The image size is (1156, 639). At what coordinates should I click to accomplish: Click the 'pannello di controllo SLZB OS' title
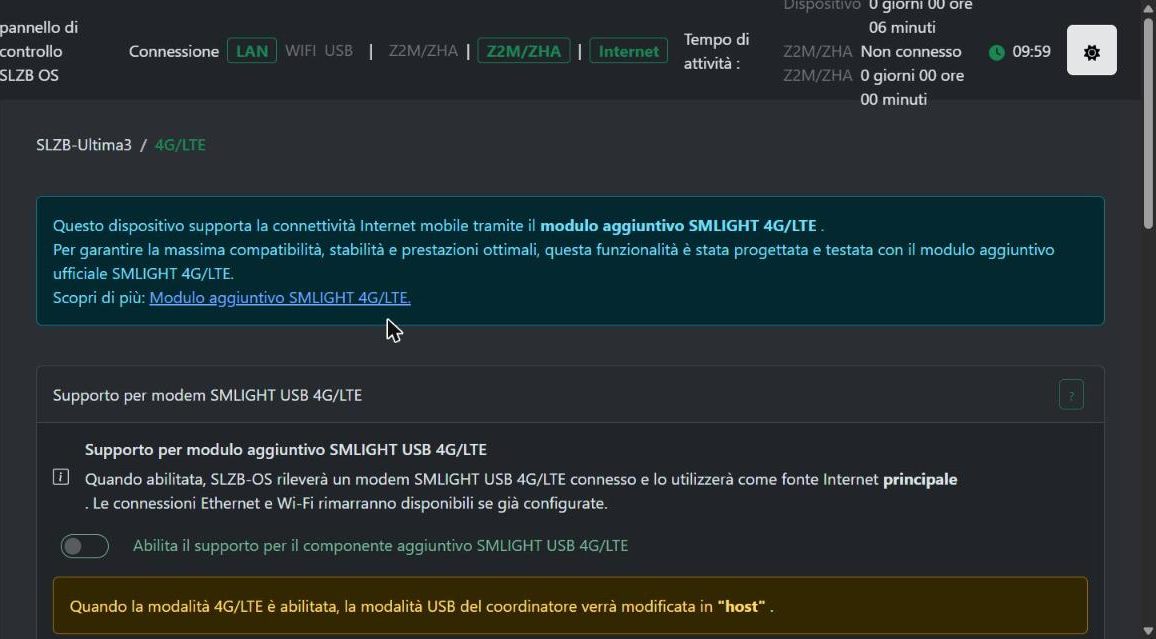(x=38, y=52)
